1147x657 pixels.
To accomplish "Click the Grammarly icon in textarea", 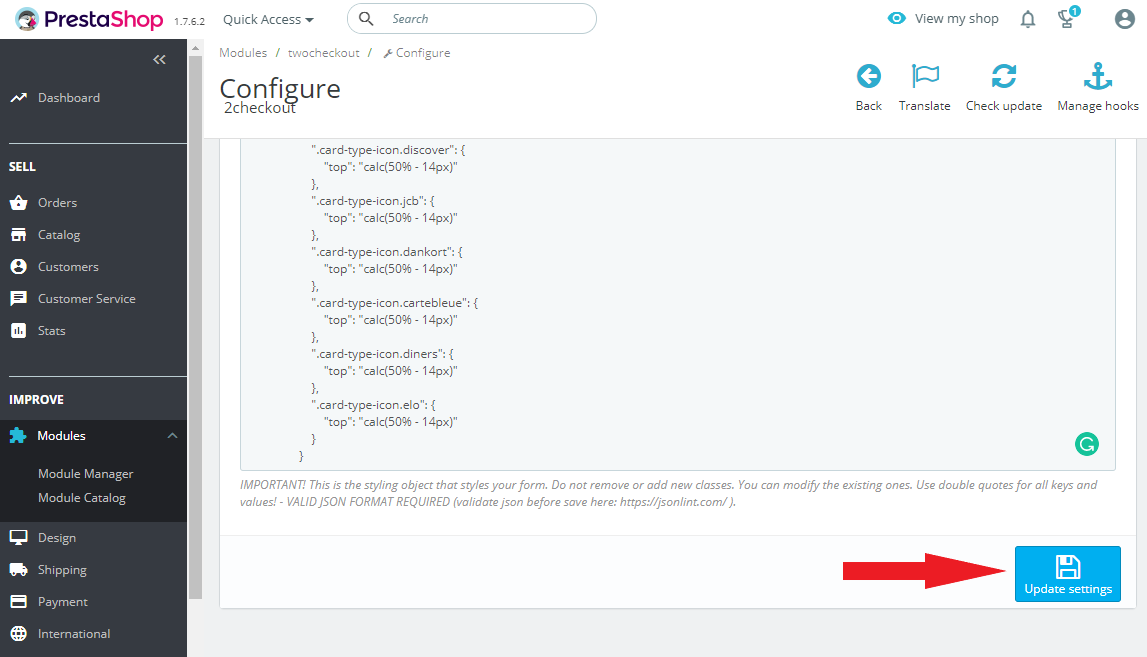I will pyautogui.click(x=1087, y=444).
